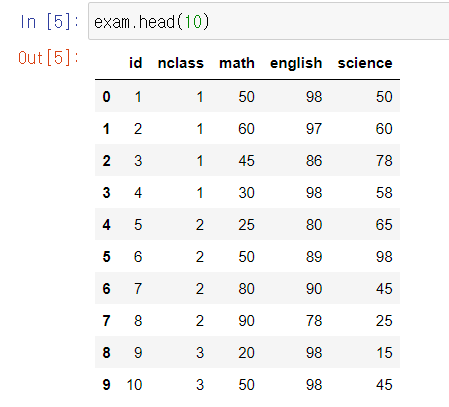Click math value 90 in index row 7
Image resolution: width=449 pixels, height=407 pixels.
(x=246, y=321)
